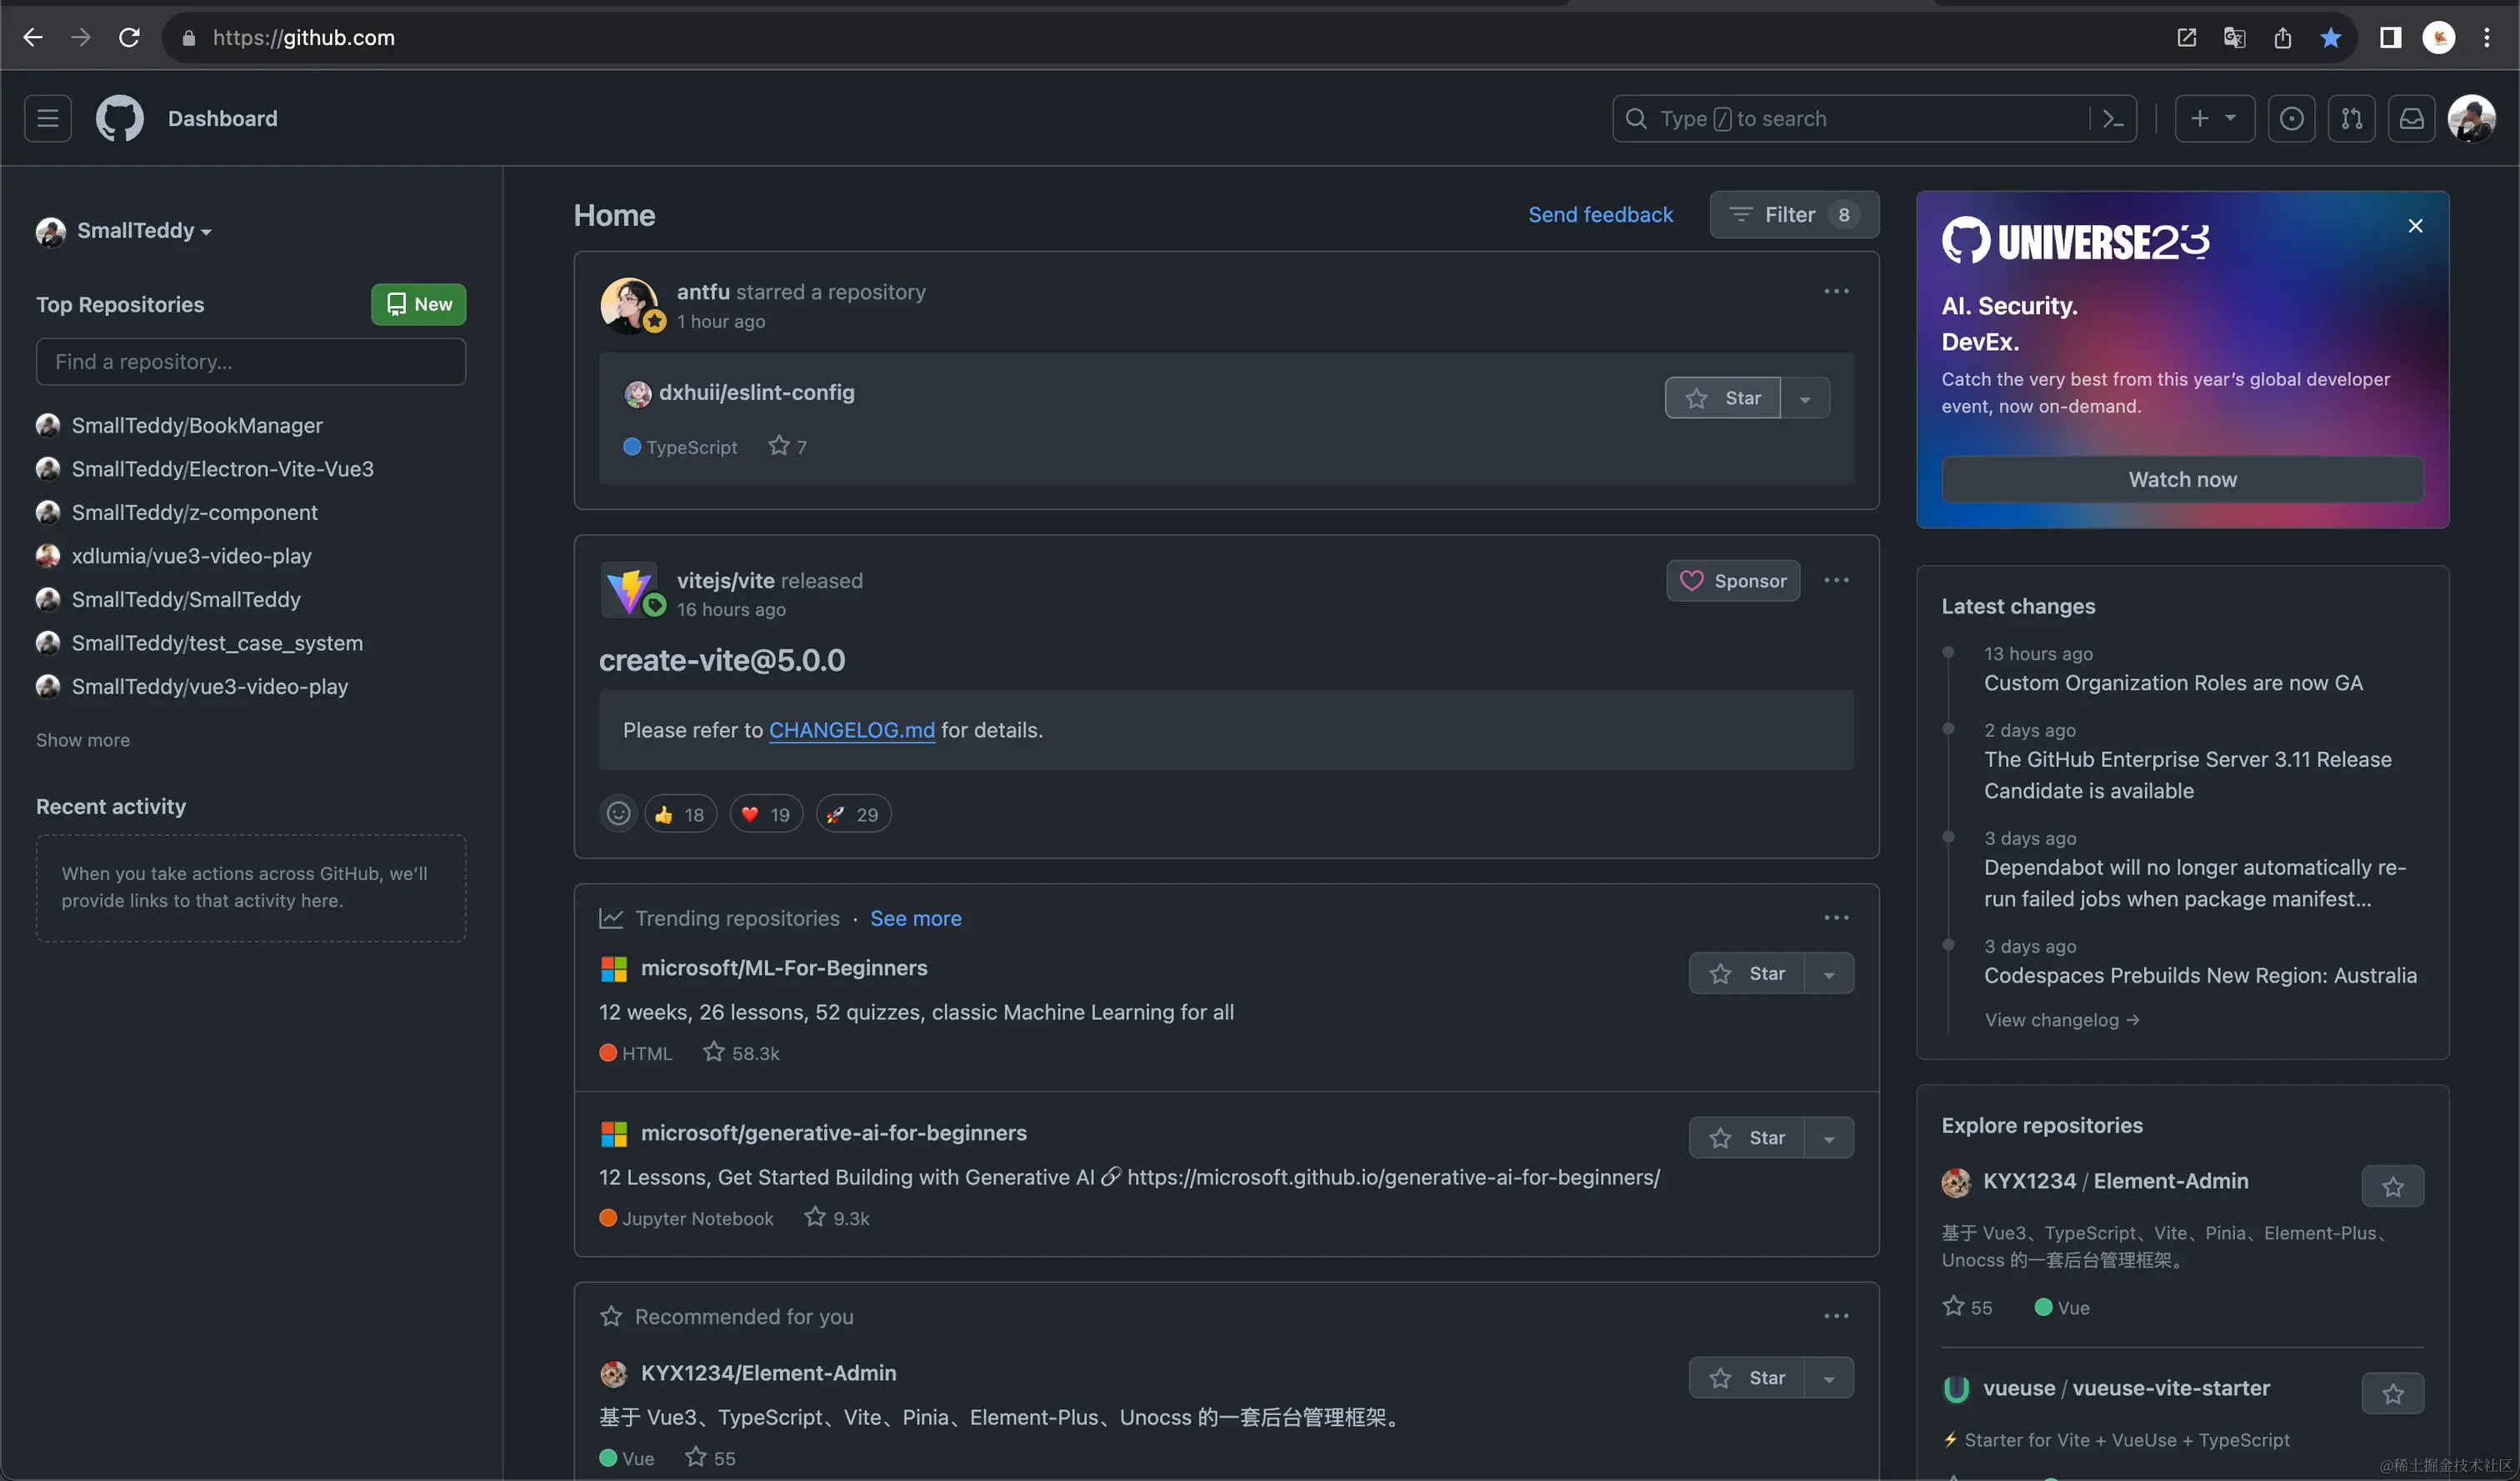Open the three-dot menu on the Trending repositories card
Viewport: 2520px width, 1481px height.
pos(1836,918)
